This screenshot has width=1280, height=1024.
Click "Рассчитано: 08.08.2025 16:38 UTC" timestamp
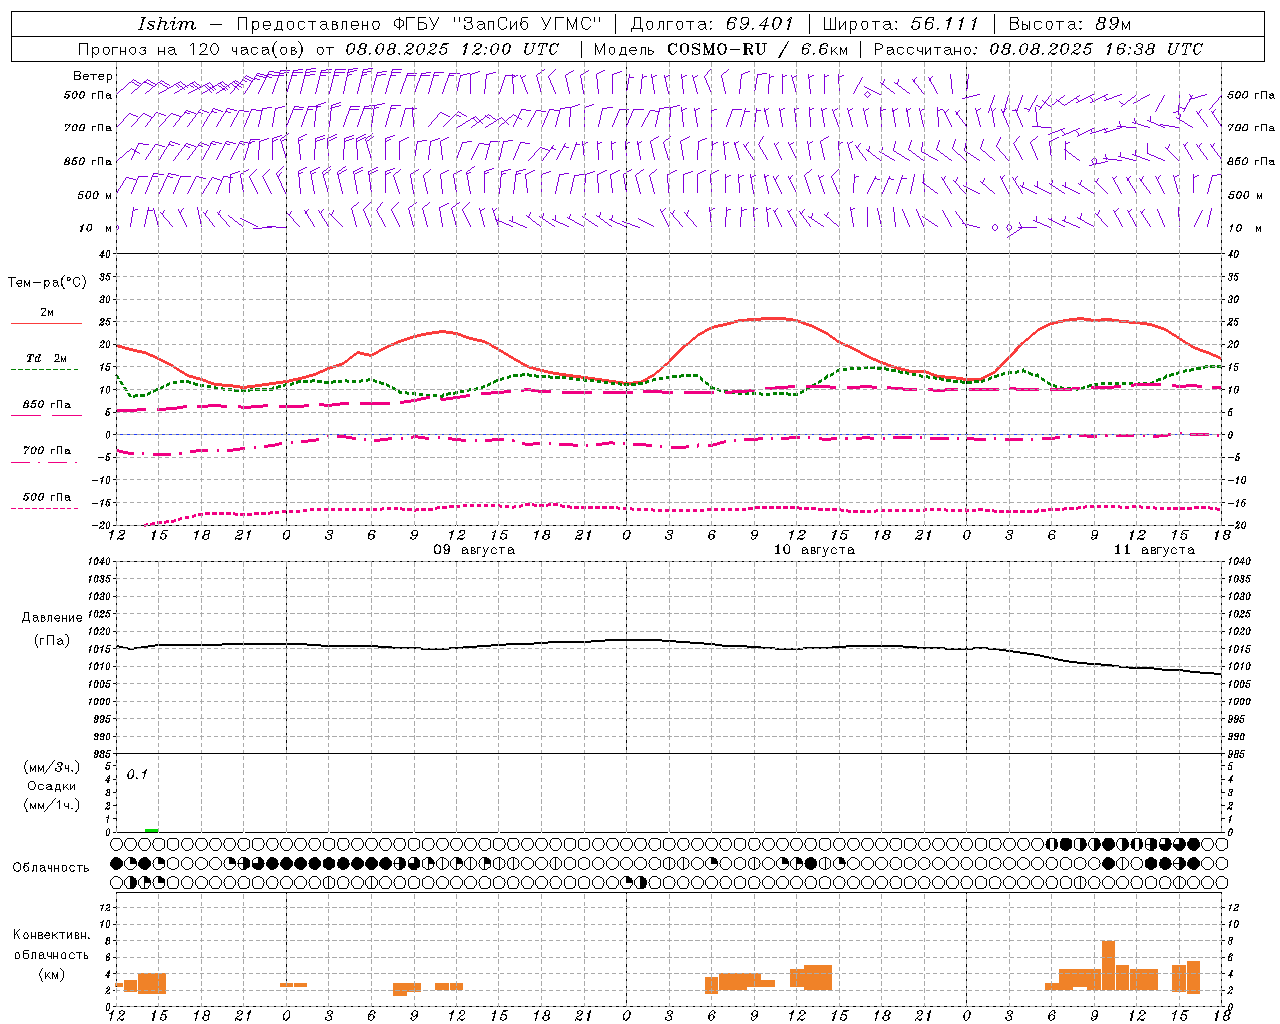click(1038, 49)
